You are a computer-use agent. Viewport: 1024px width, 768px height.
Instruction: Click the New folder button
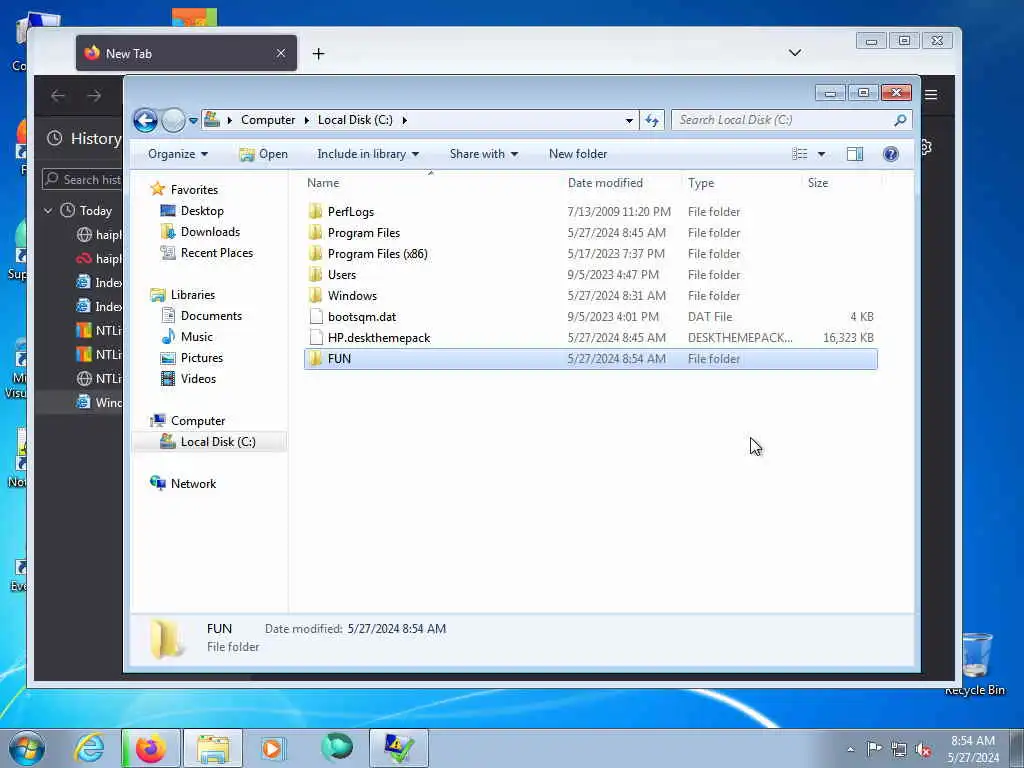[578, 154]
